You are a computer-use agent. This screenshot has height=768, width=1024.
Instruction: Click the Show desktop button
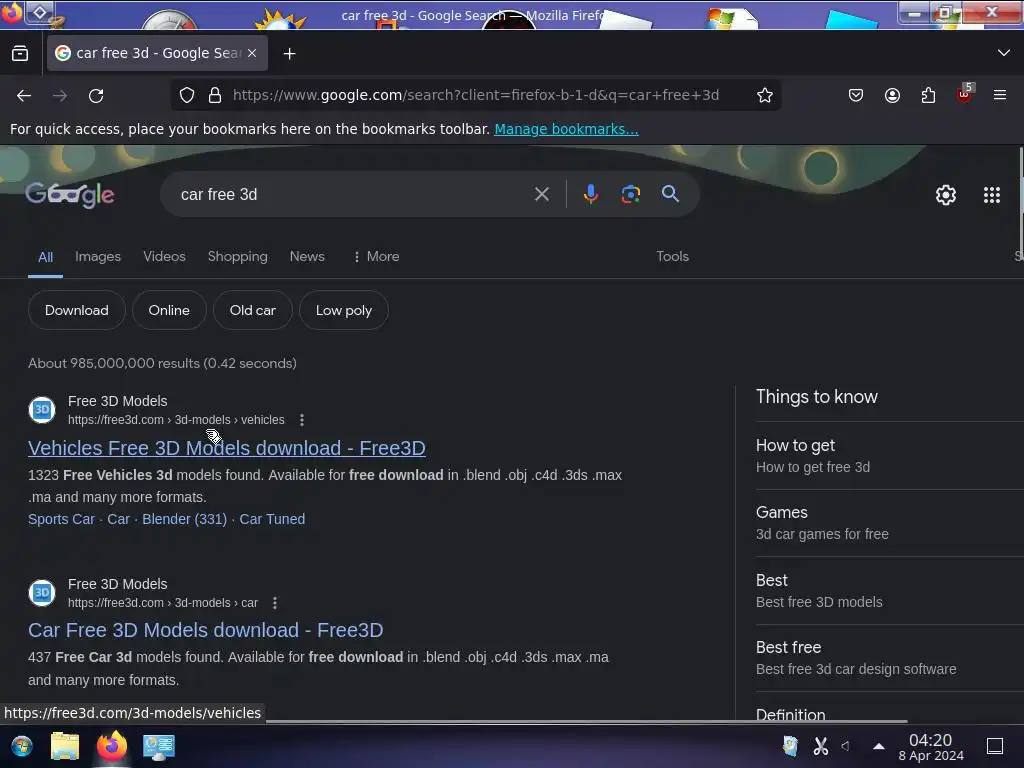point(995,746)
